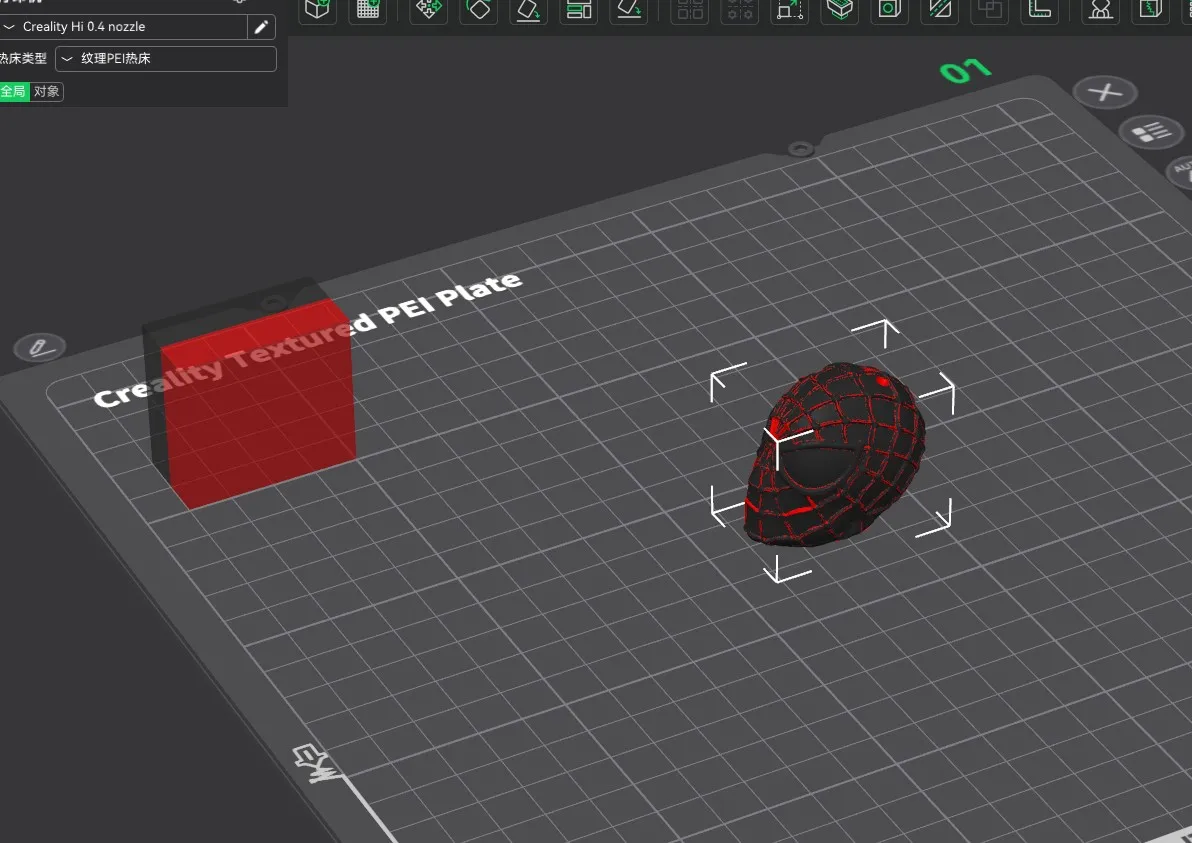Screen dimensions: 1192x843
Task: Switch to the 全局 tab
Action: (14, 91)
